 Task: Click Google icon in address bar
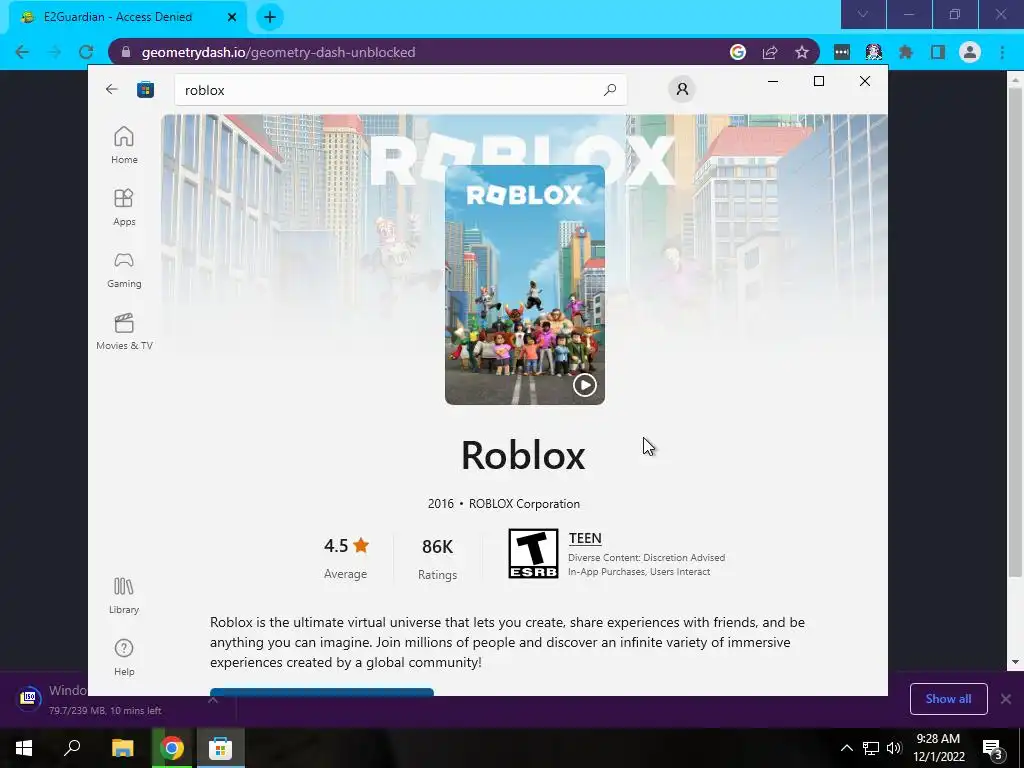pyautogui.click(x=738, y=52)
